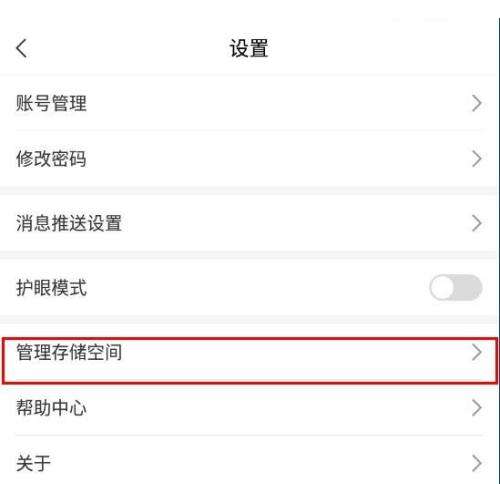Click chevron beside 关于

477,463
